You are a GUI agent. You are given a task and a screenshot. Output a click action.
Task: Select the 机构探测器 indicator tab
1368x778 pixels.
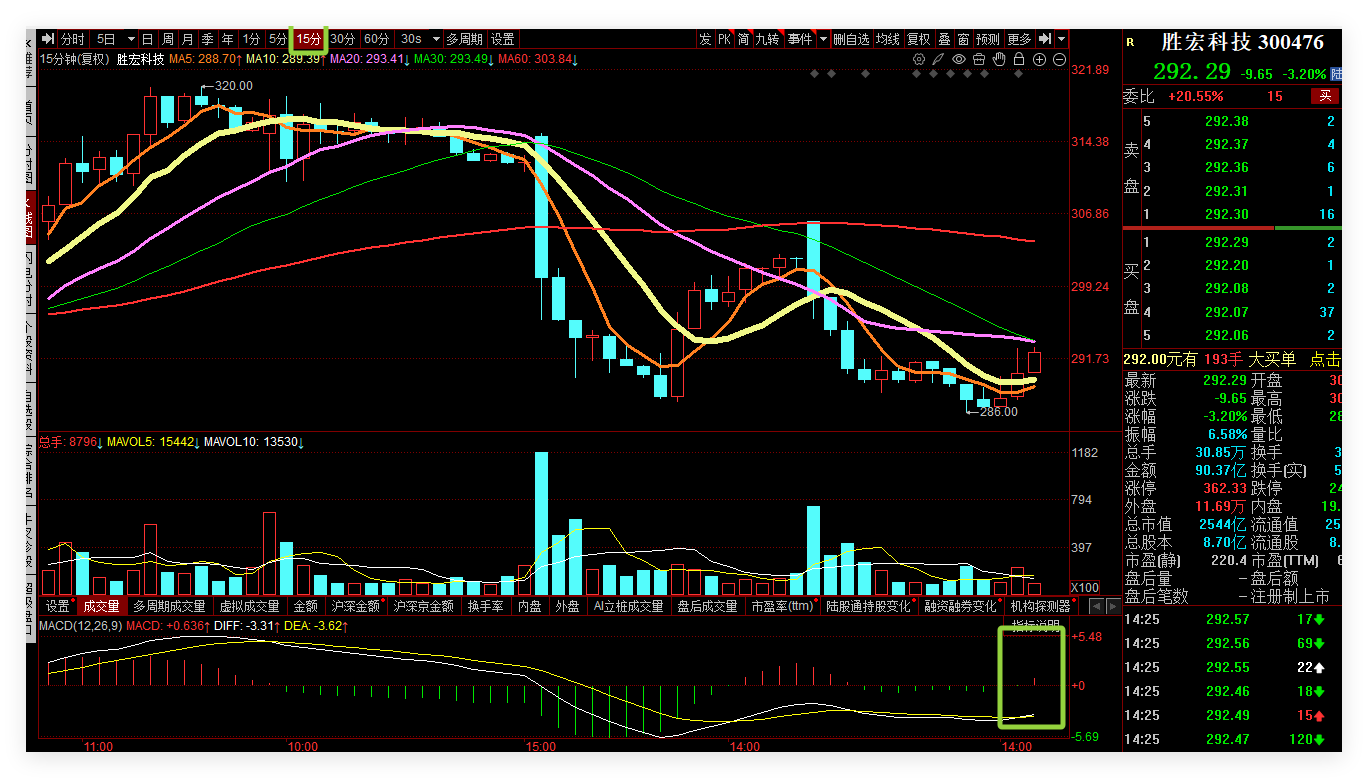coord(1040,606)
